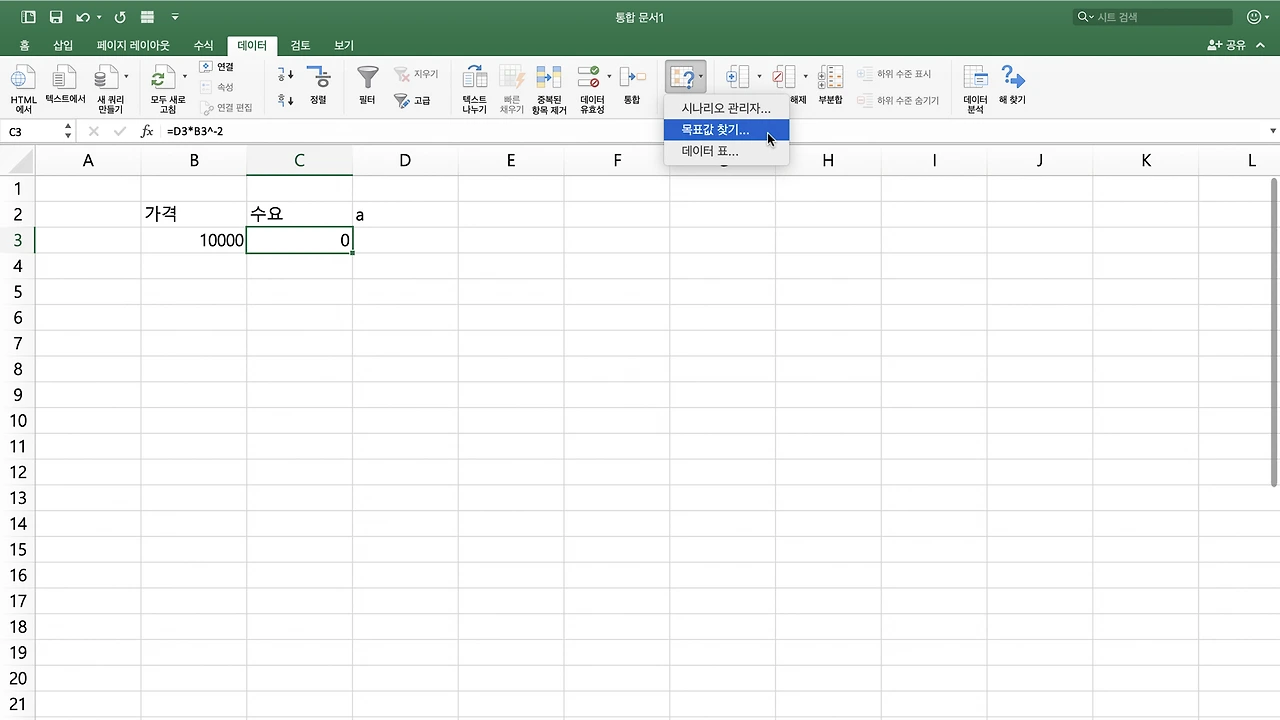Select column header H
This screenshot has width=1280, height=720.
pyautogui.click(x=828, y=160)
